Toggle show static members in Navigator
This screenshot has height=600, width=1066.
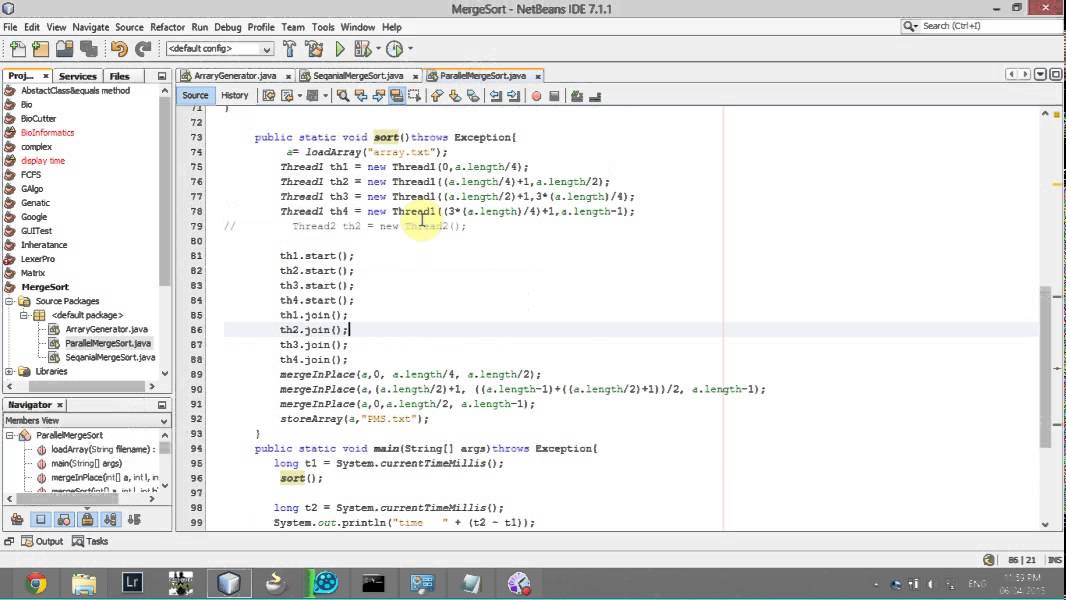pyautogui.click(x=64, y=520)
